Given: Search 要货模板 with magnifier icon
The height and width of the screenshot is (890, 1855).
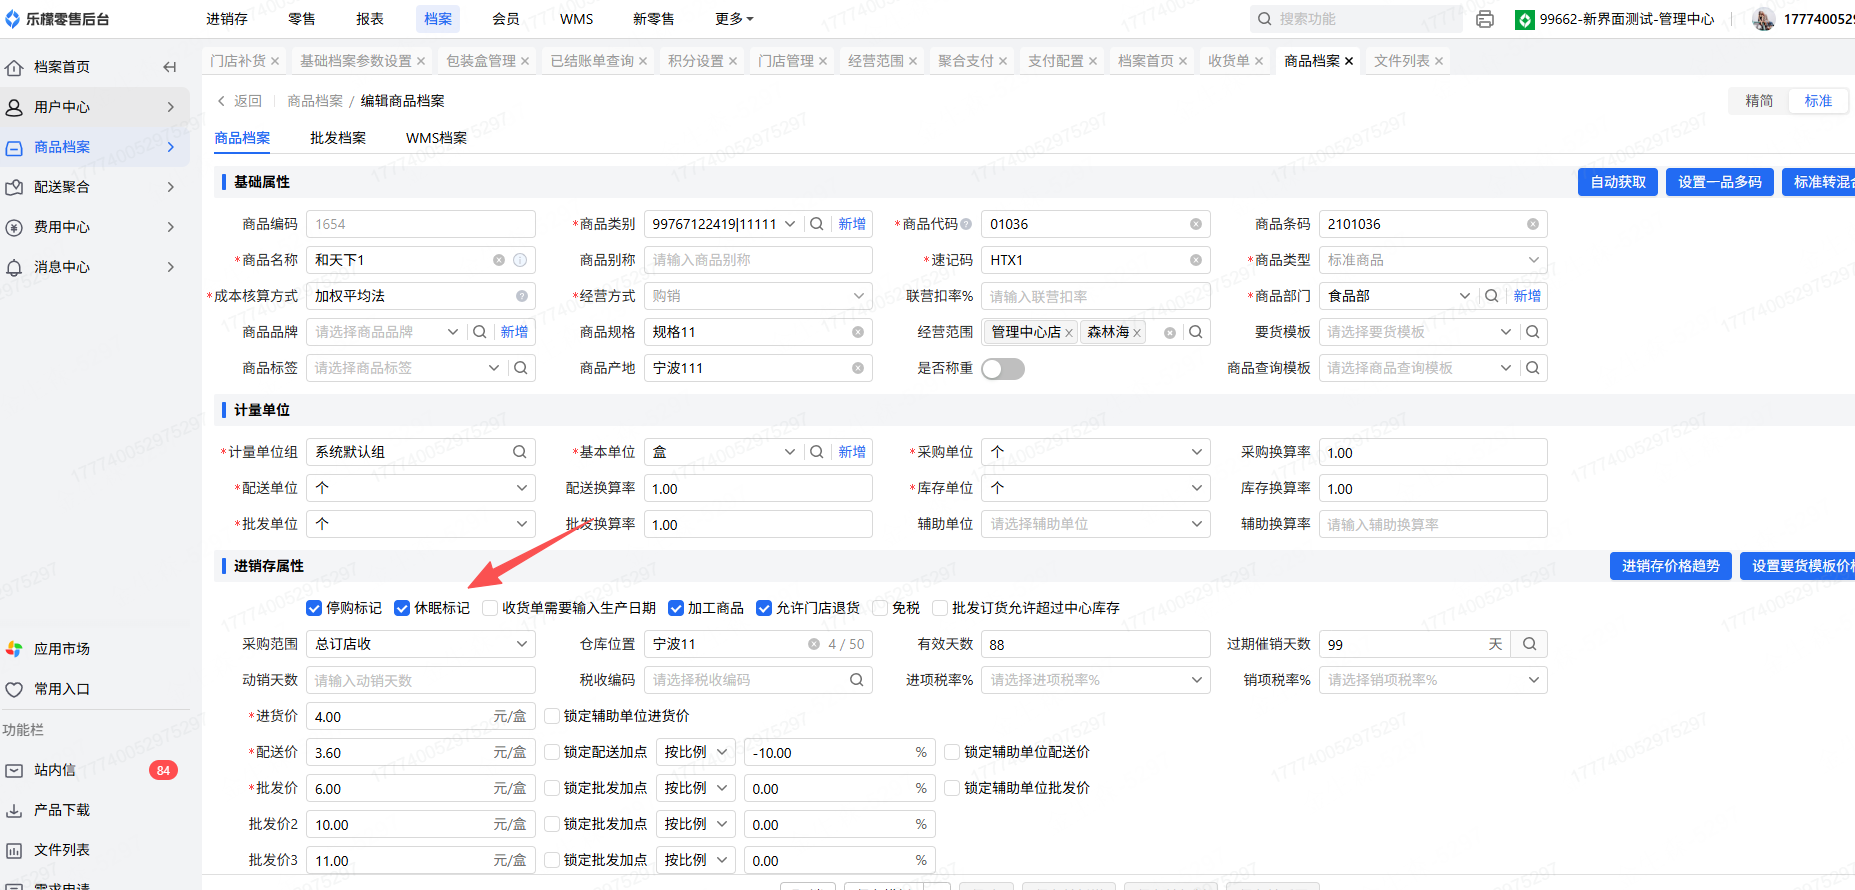Looking at the screenshot, I should pos(1533,332).
